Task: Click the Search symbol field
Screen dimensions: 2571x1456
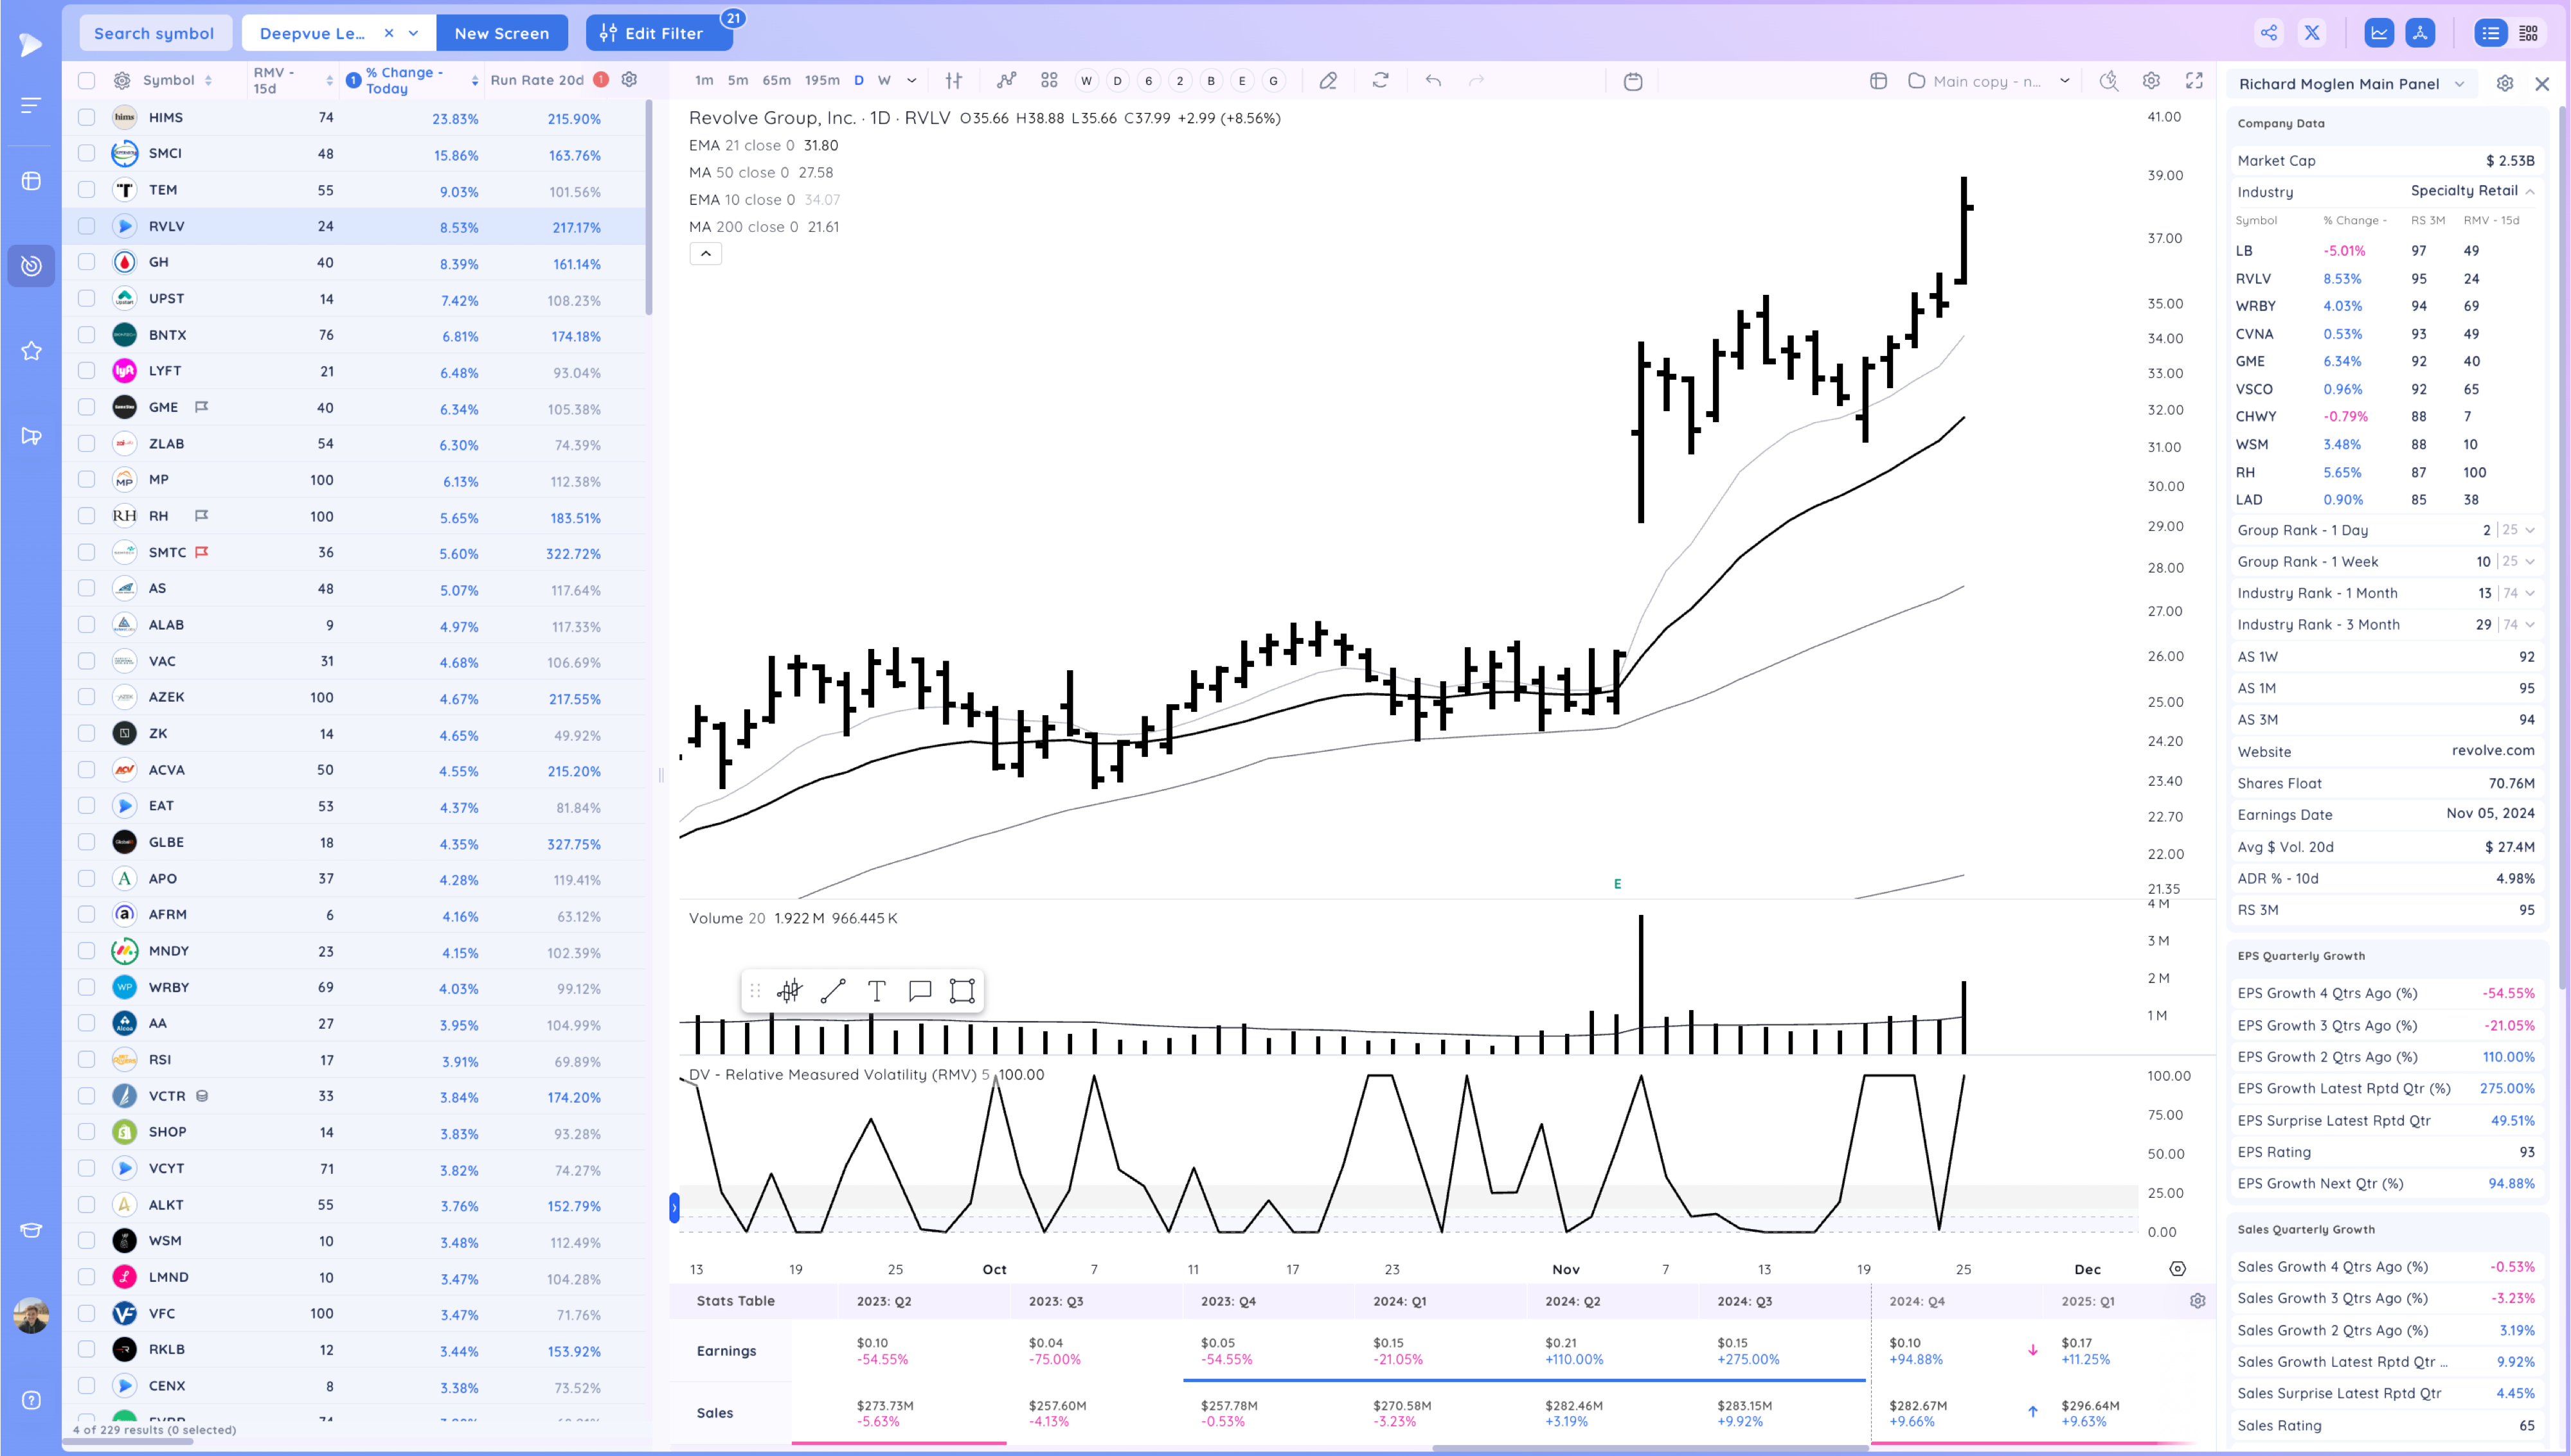Action: click(x=154, y=33)
